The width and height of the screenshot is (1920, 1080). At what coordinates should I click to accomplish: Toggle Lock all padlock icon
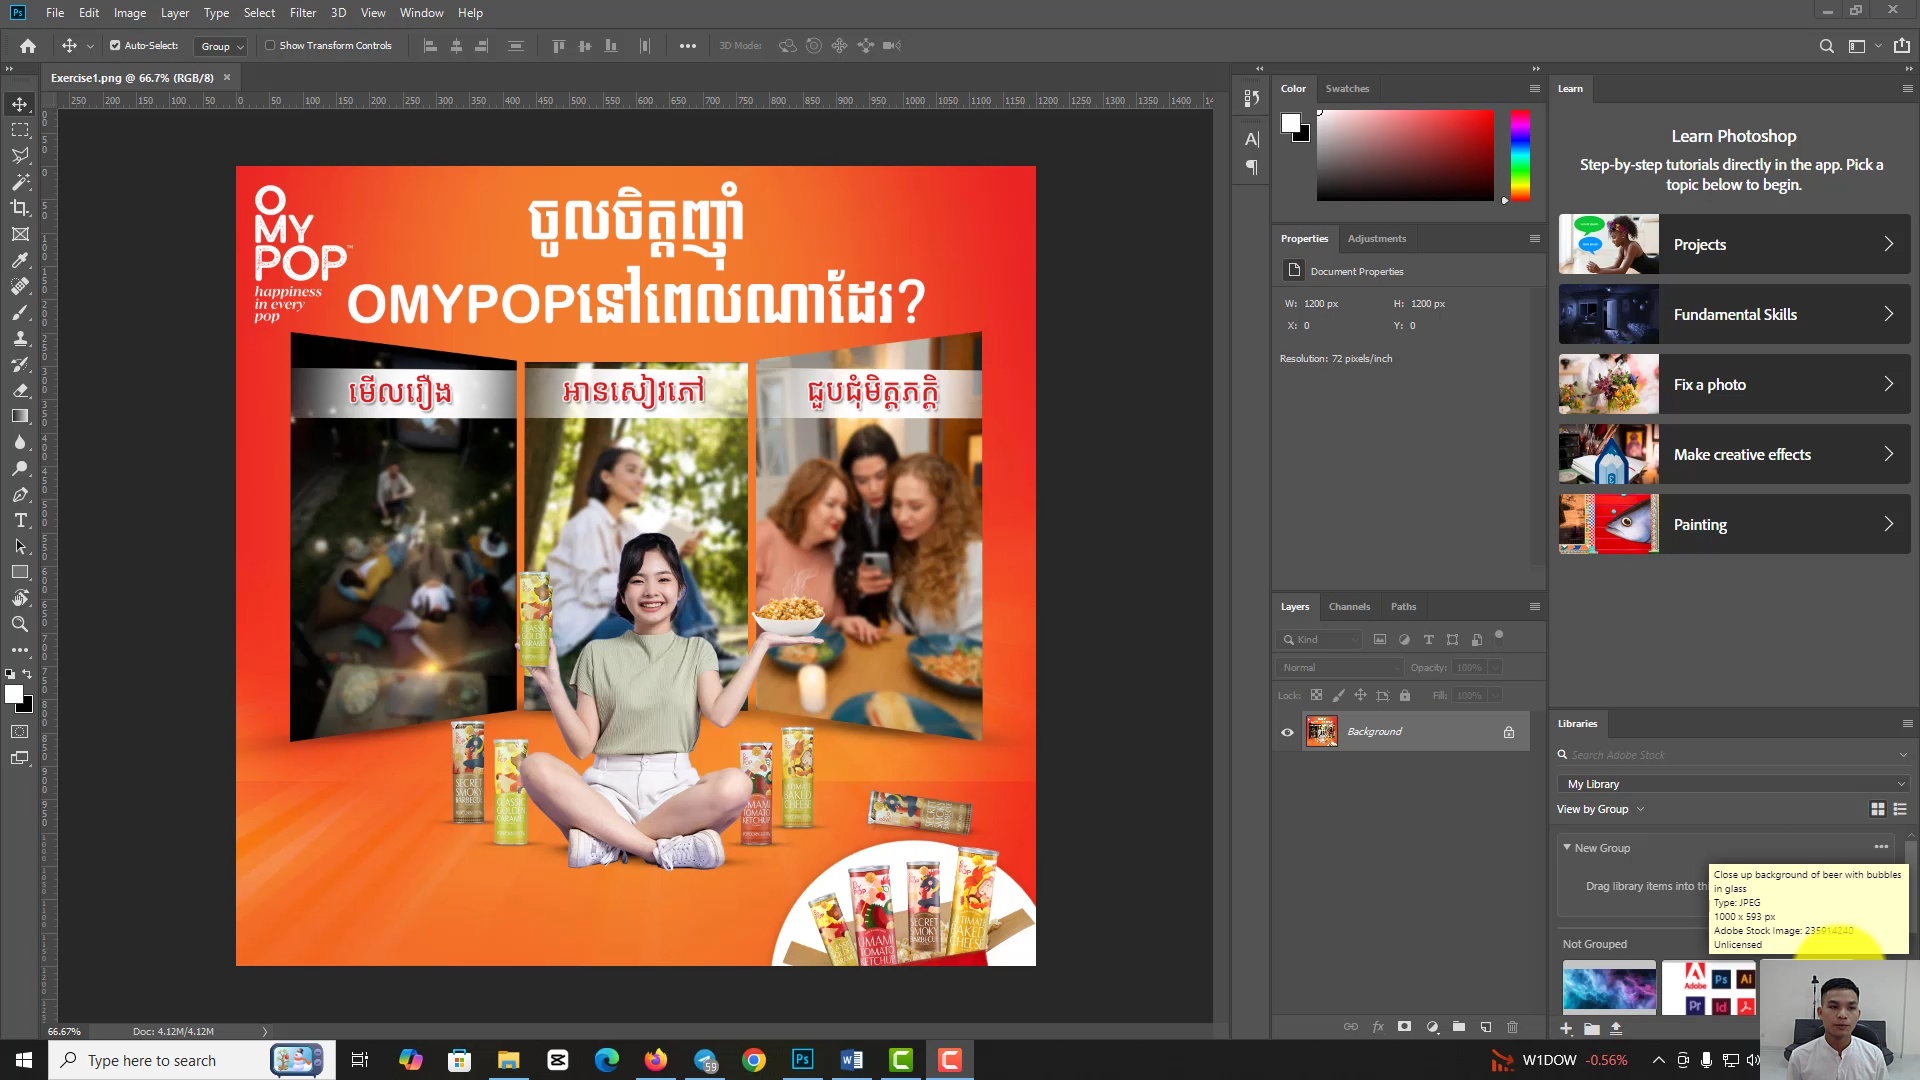(x=1404, y=695)
